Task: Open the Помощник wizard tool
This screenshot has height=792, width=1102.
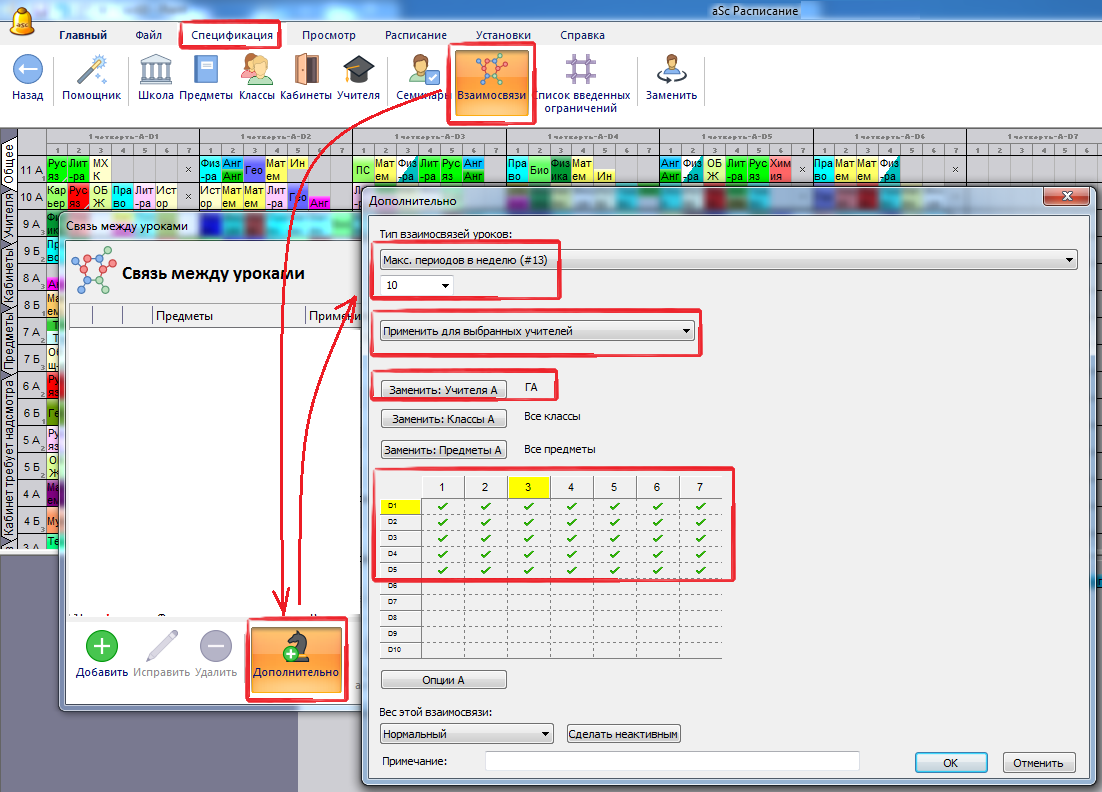Action: click(92, 71)
